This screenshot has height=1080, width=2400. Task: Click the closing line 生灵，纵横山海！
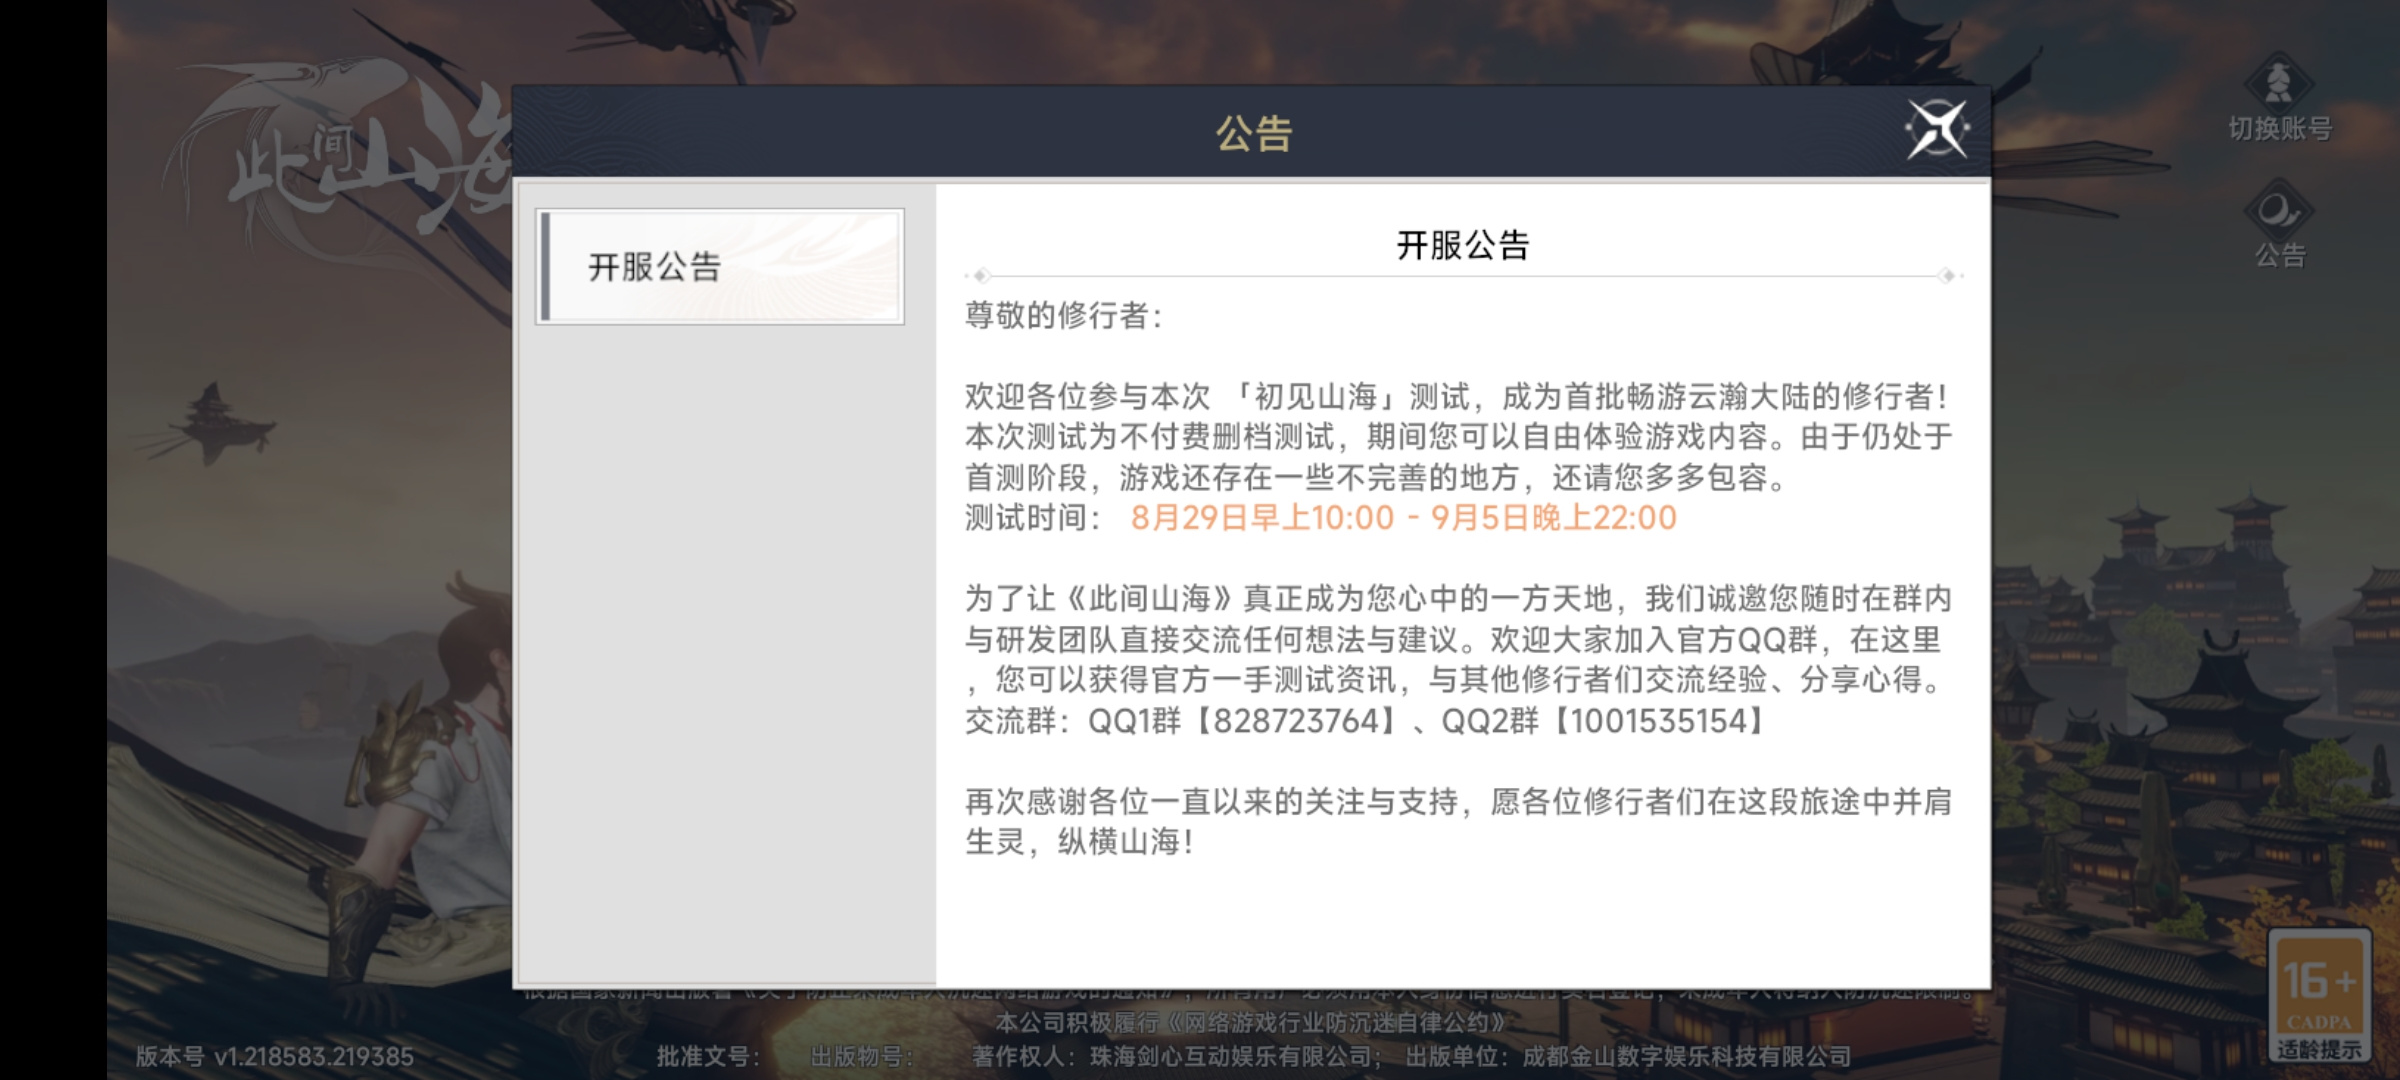click(x=1080, y=842)
